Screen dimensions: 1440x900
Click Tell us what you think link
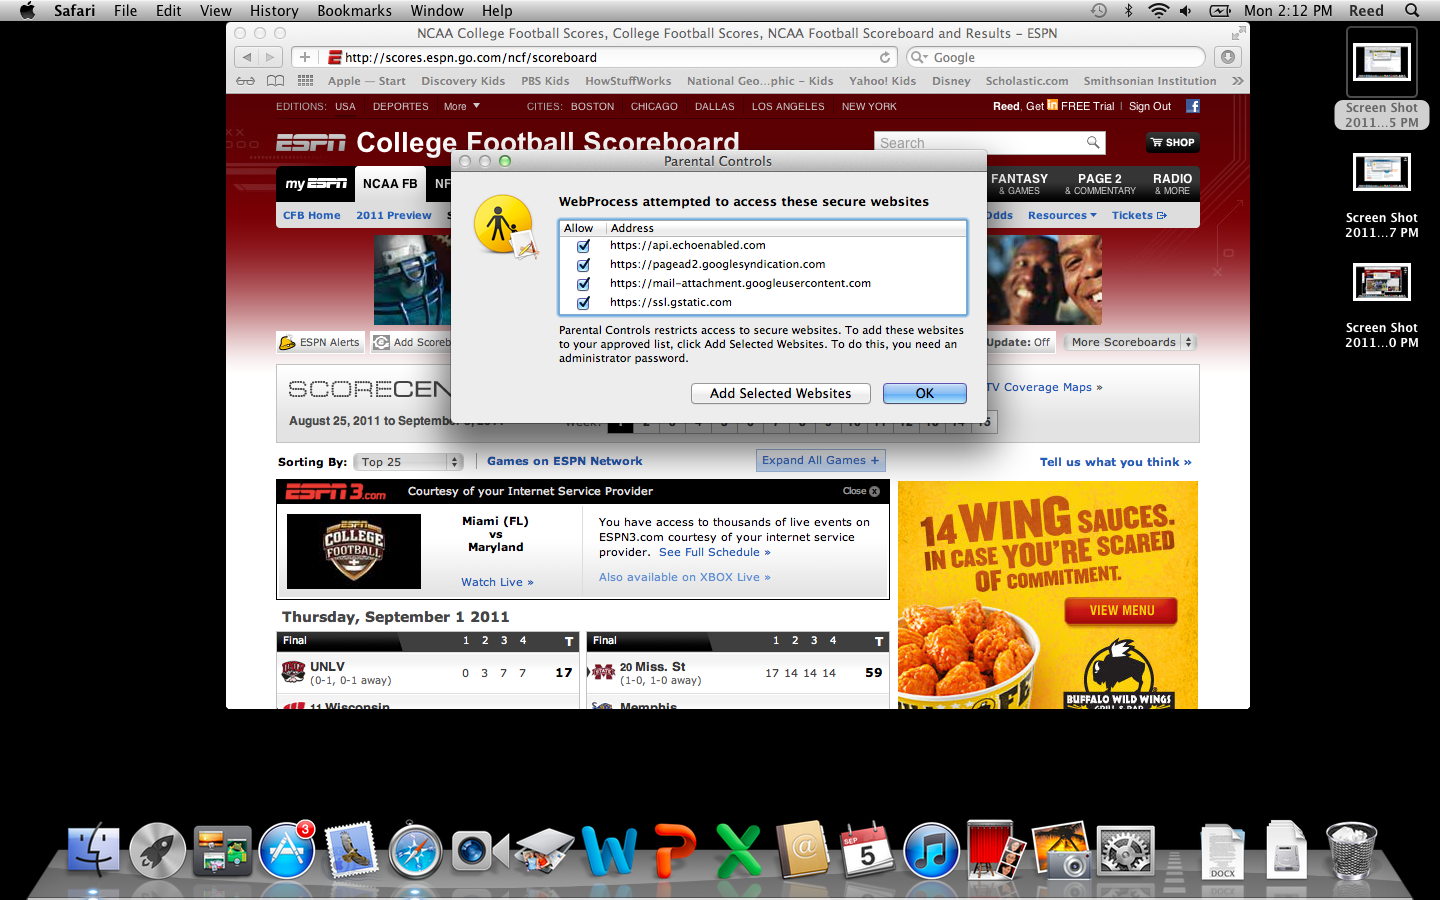[1115, 462]
